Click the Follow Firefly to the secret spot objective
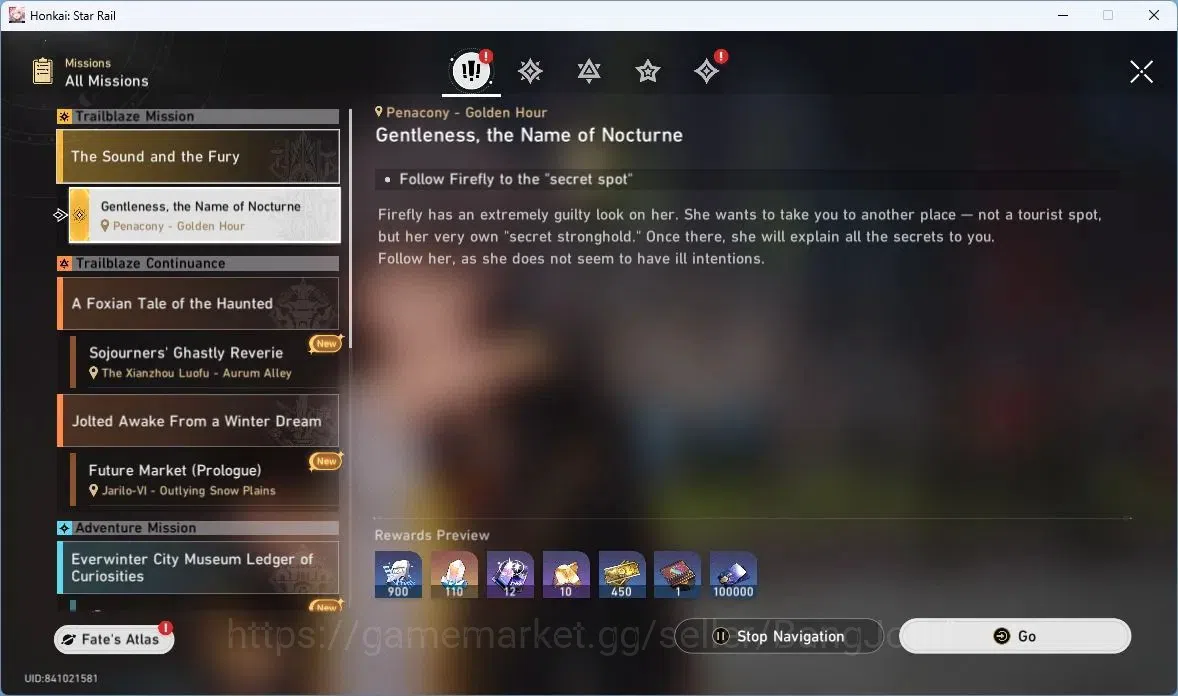 [x=747, y=179]
